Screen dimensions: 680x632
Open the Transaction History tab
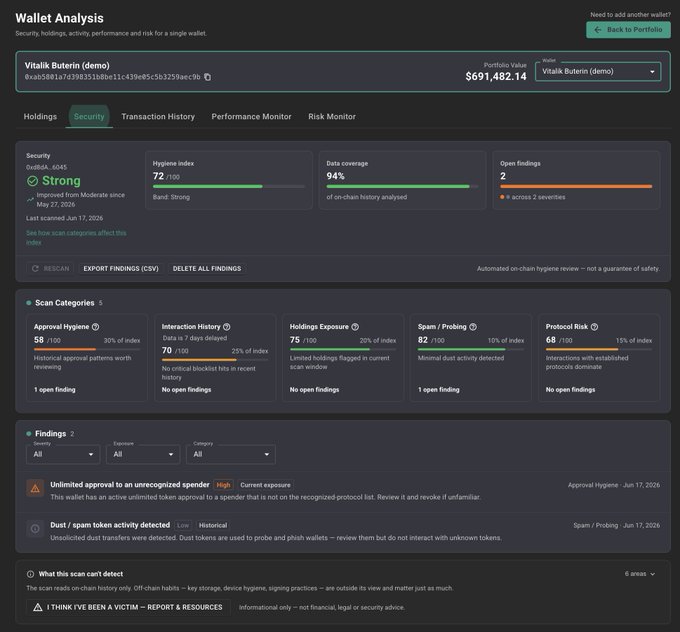tap(158, 117)
